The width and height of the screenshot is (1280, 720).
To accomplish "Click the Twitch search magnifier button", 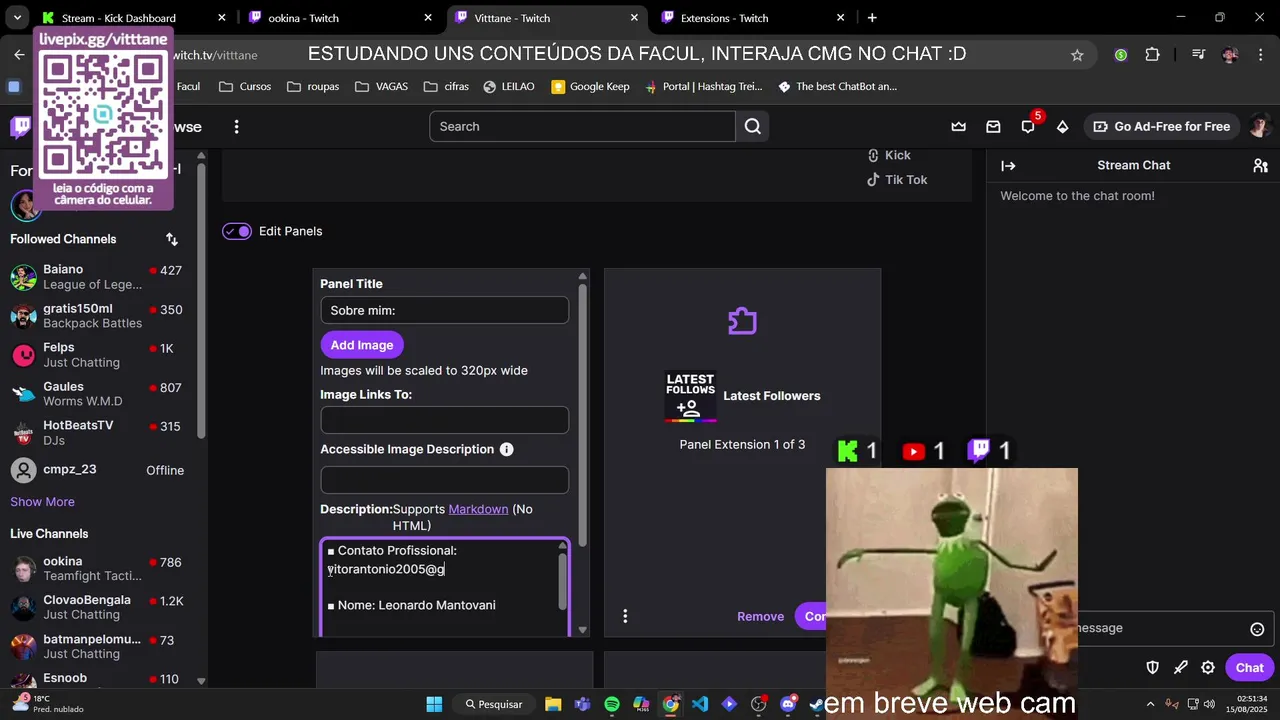I will pyautogui.click(x=753, y=126).
